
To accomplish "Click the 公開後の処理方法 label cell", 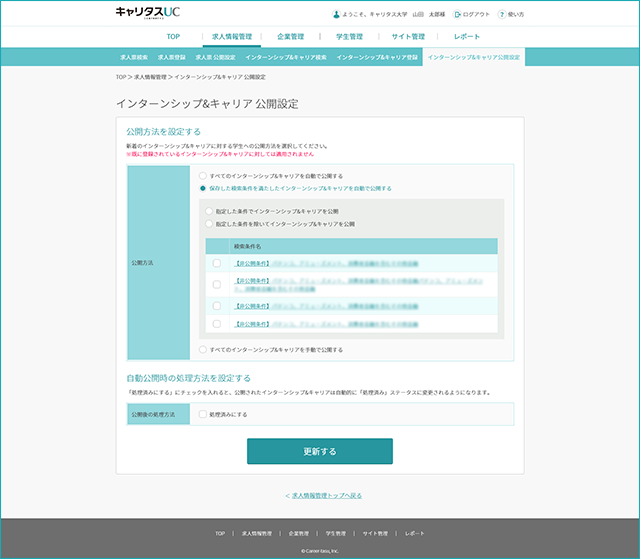I will 158,414.
